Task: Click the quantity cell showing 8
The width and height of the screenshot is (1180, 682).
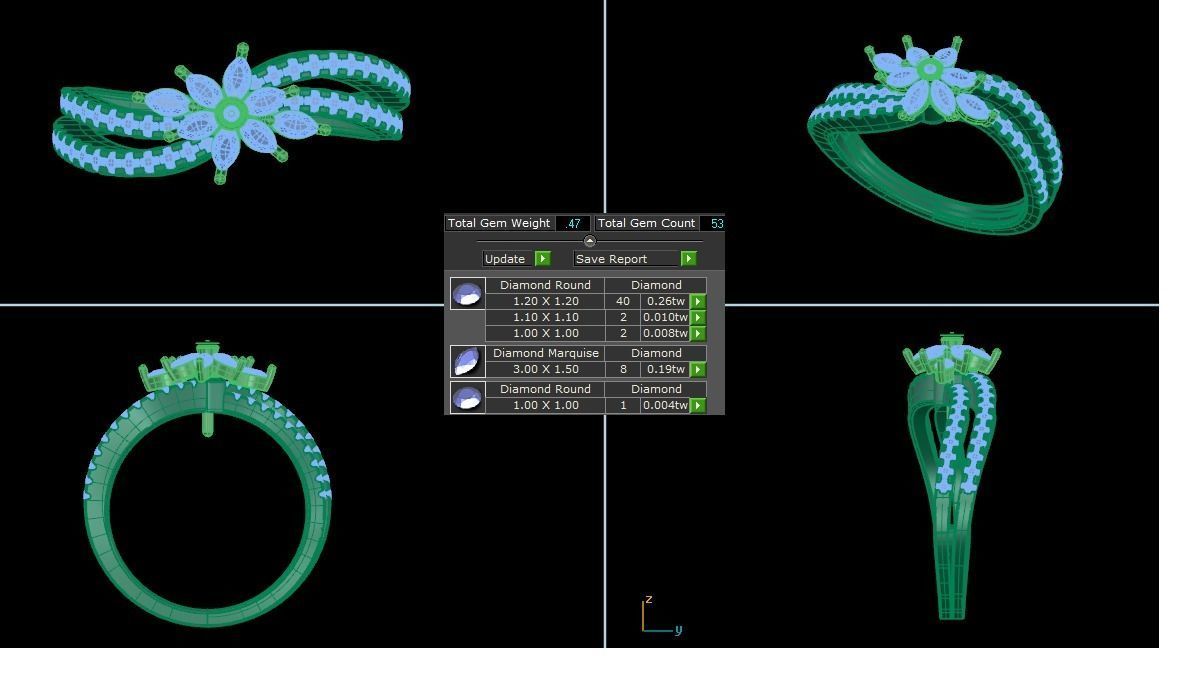Action: [x=622, y=370]
